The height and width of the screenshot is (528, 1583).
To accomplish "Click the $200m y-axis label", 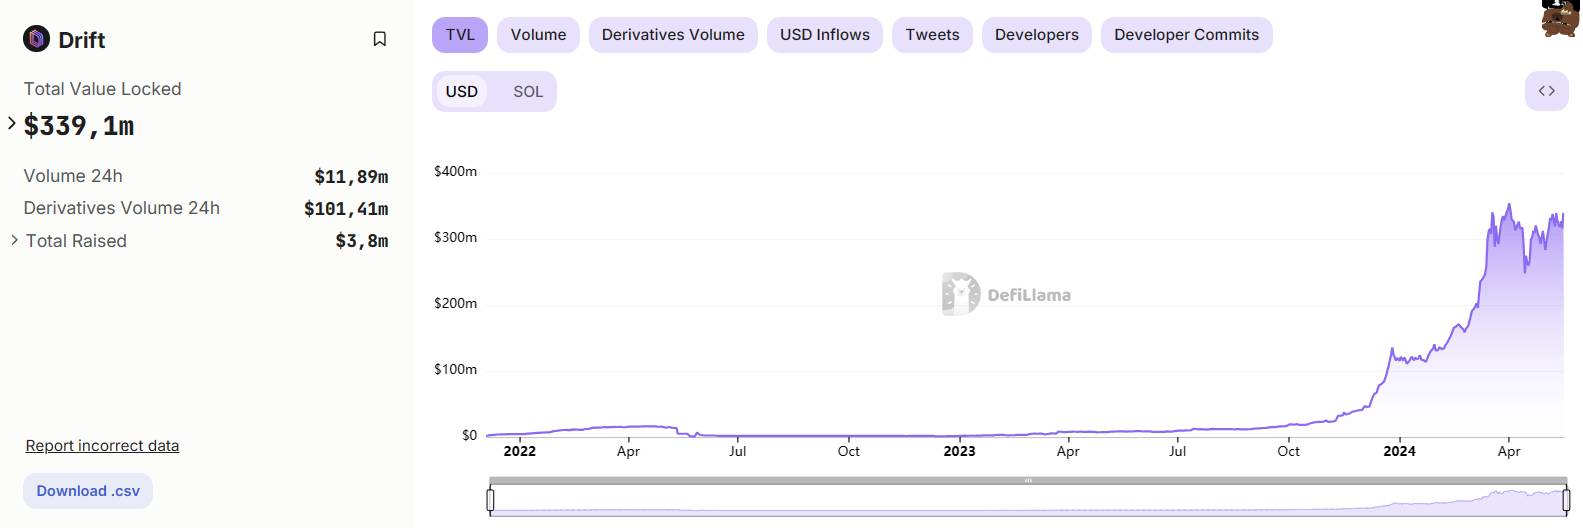I will click(455, 303).
